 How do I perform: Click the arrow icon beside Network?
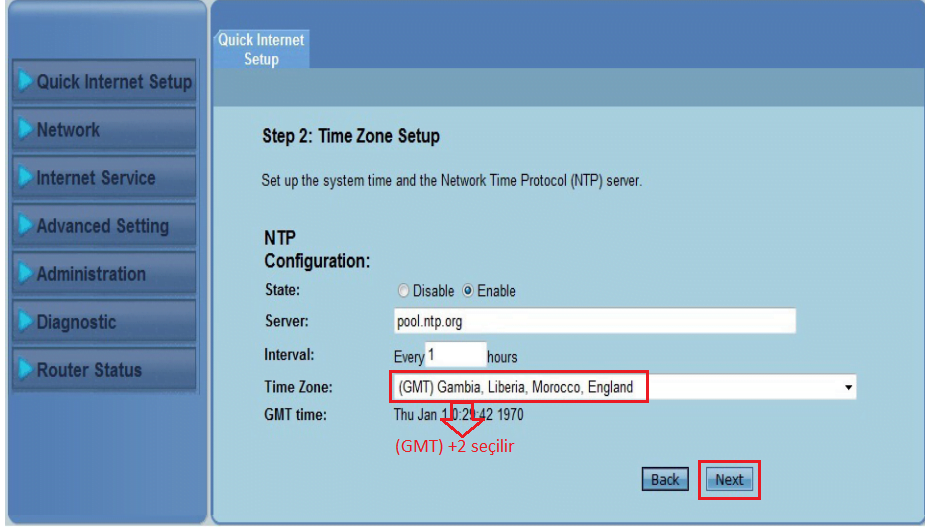(x=25, y=129)
